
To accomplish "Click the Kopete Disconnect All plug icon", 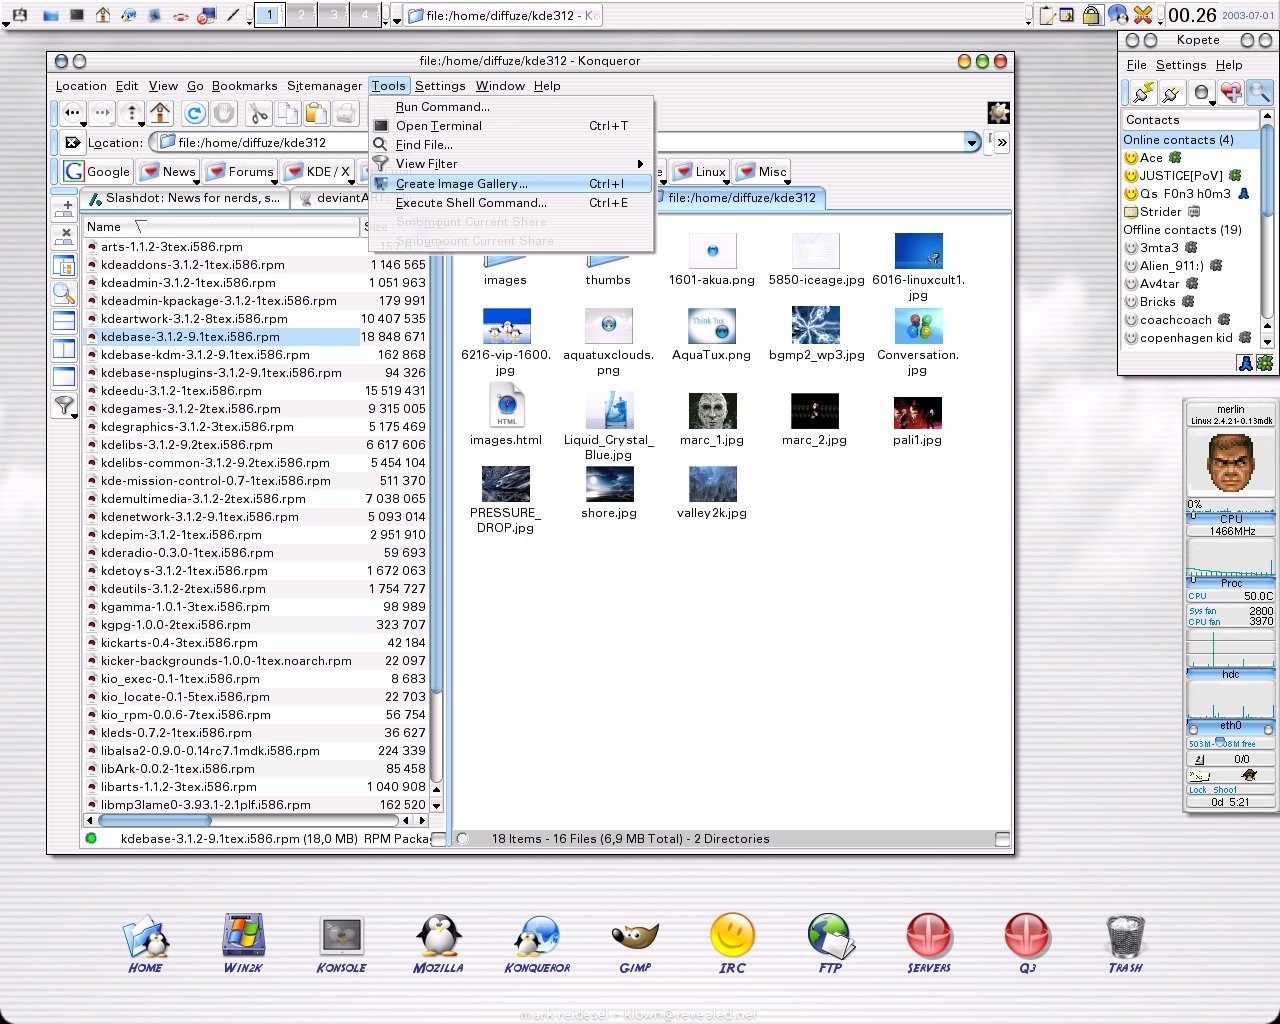I will coord(1171,92).
